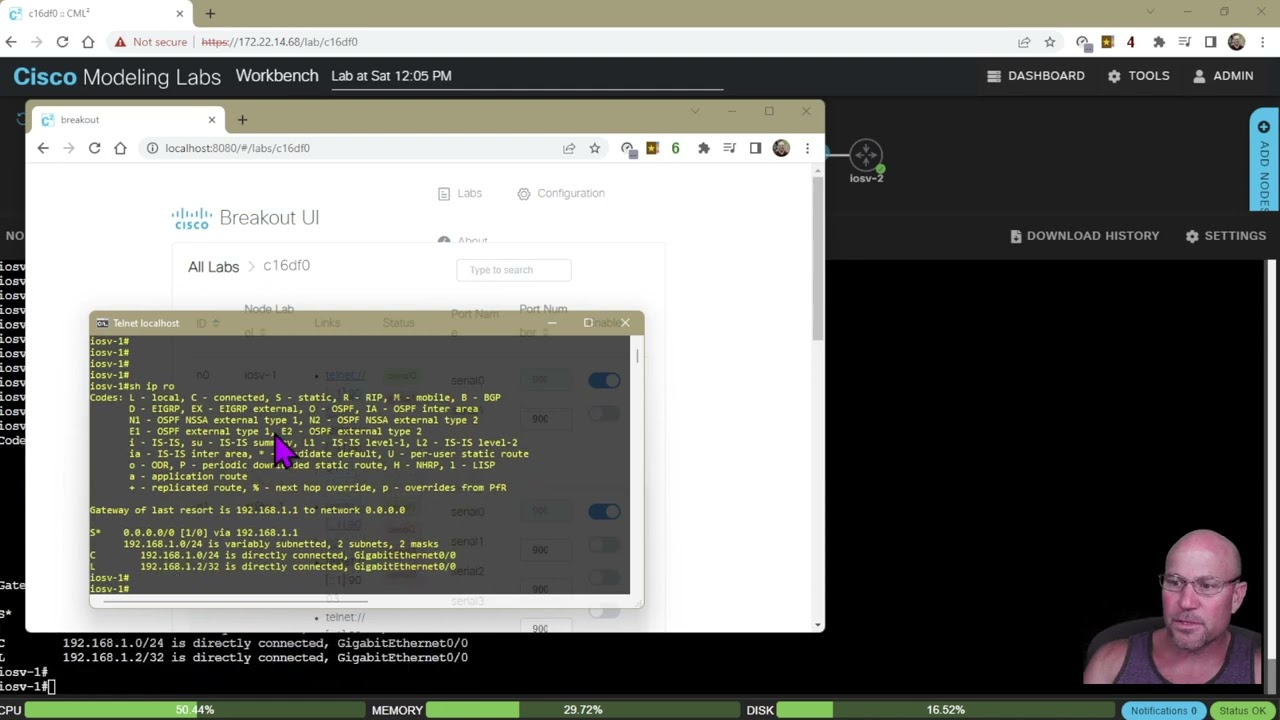Select the c16df0 :: CML² browser tab
This screenshot has height=720, width=1280.
pyautogui.click(x=96, y=14)
